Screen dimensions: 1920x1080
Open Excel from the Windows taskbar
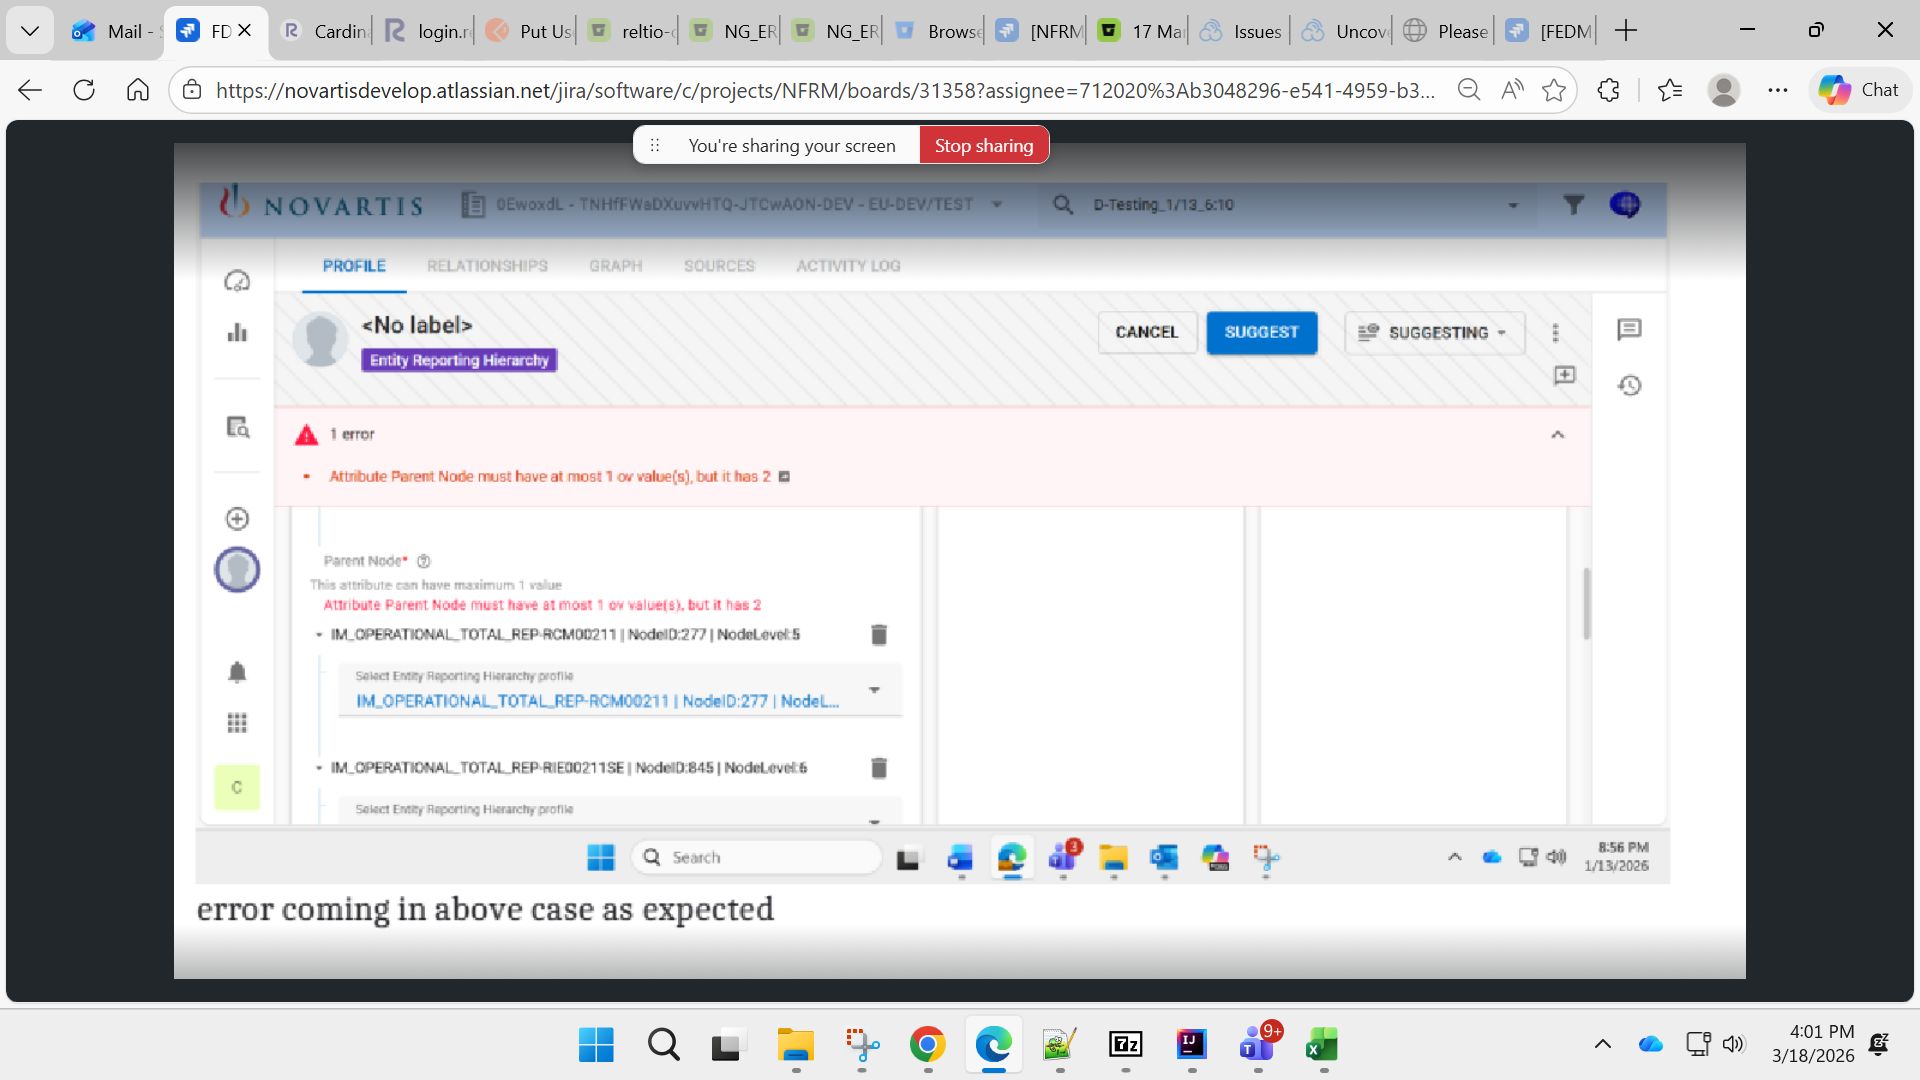click(1322, 1045)
